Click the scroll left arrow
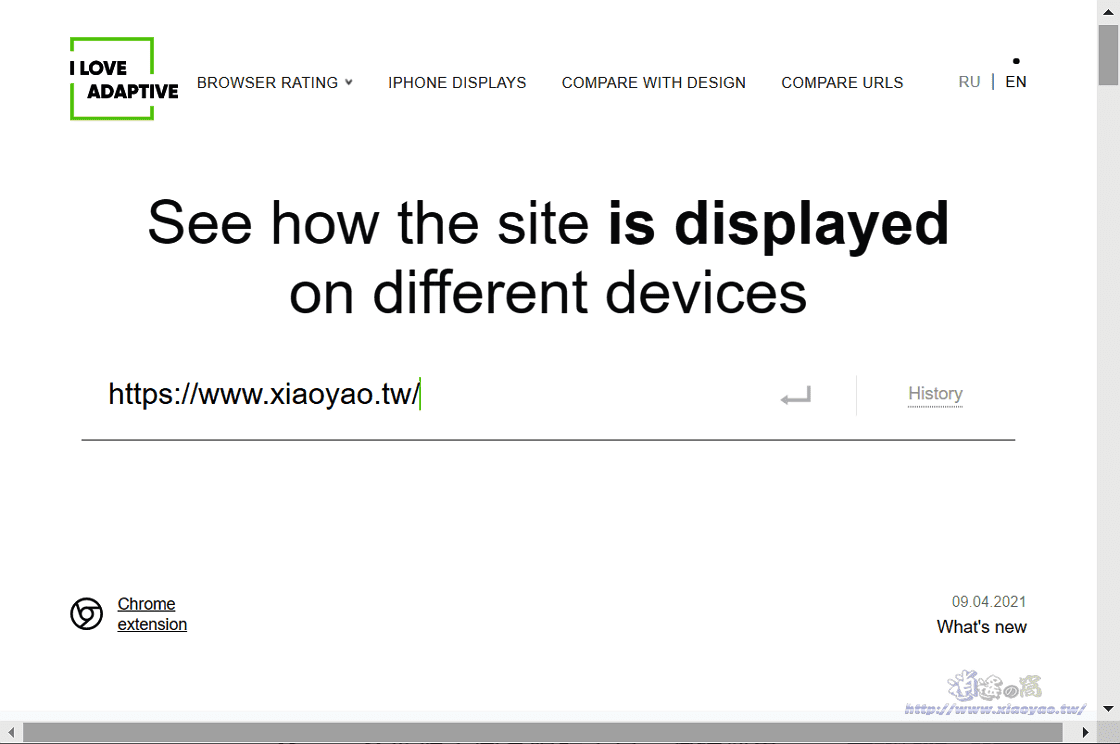 (11, 733)
